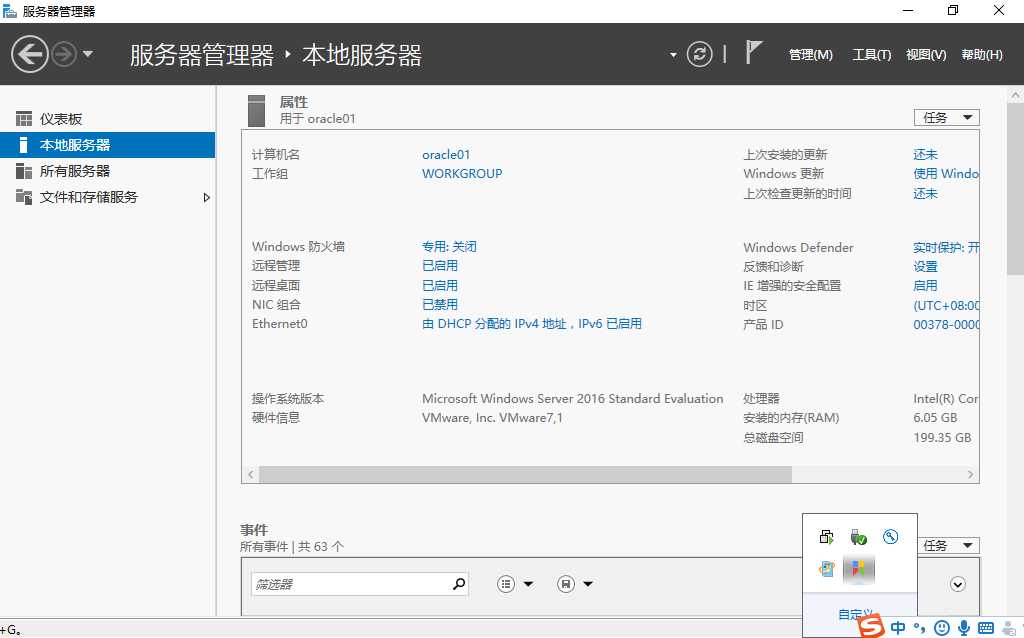Image resolution: width=1024 pixels, height=638 pixels.
Task: Click text Microsoft Windows Server 2016 Standard Evaluation
Action: [573, 398]
